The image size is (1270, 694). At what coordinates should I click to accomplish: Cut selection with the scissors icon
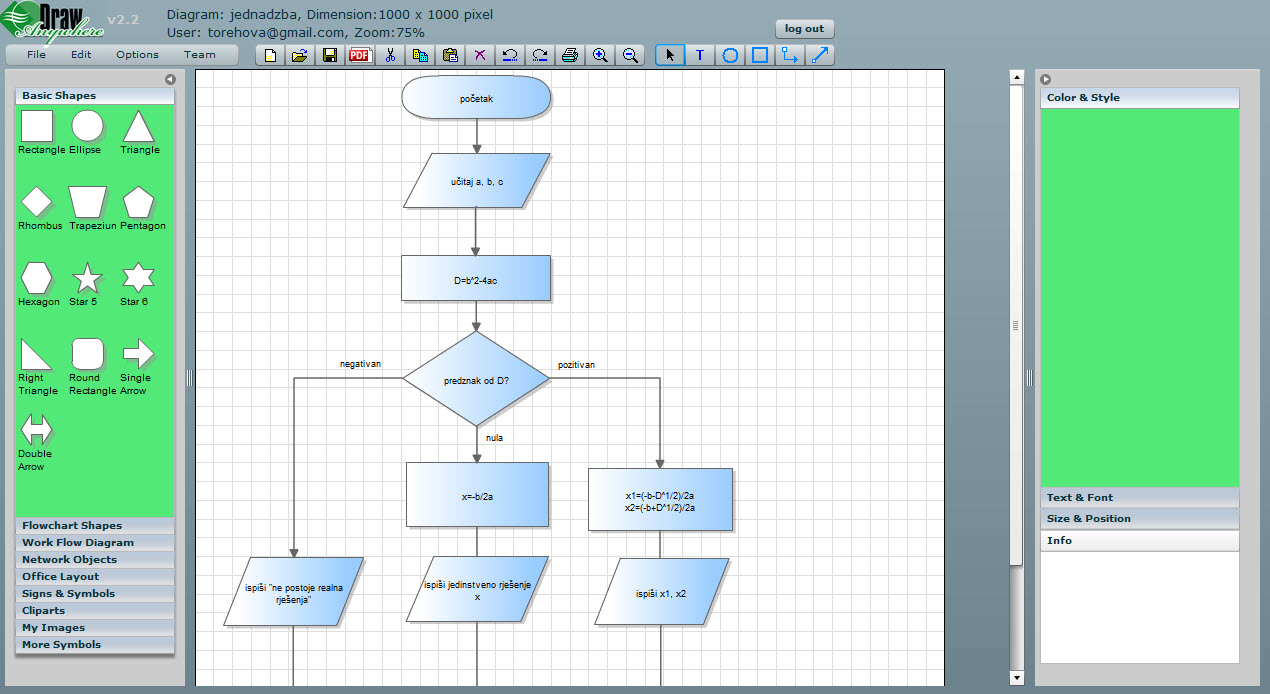[x=390, y=55]
